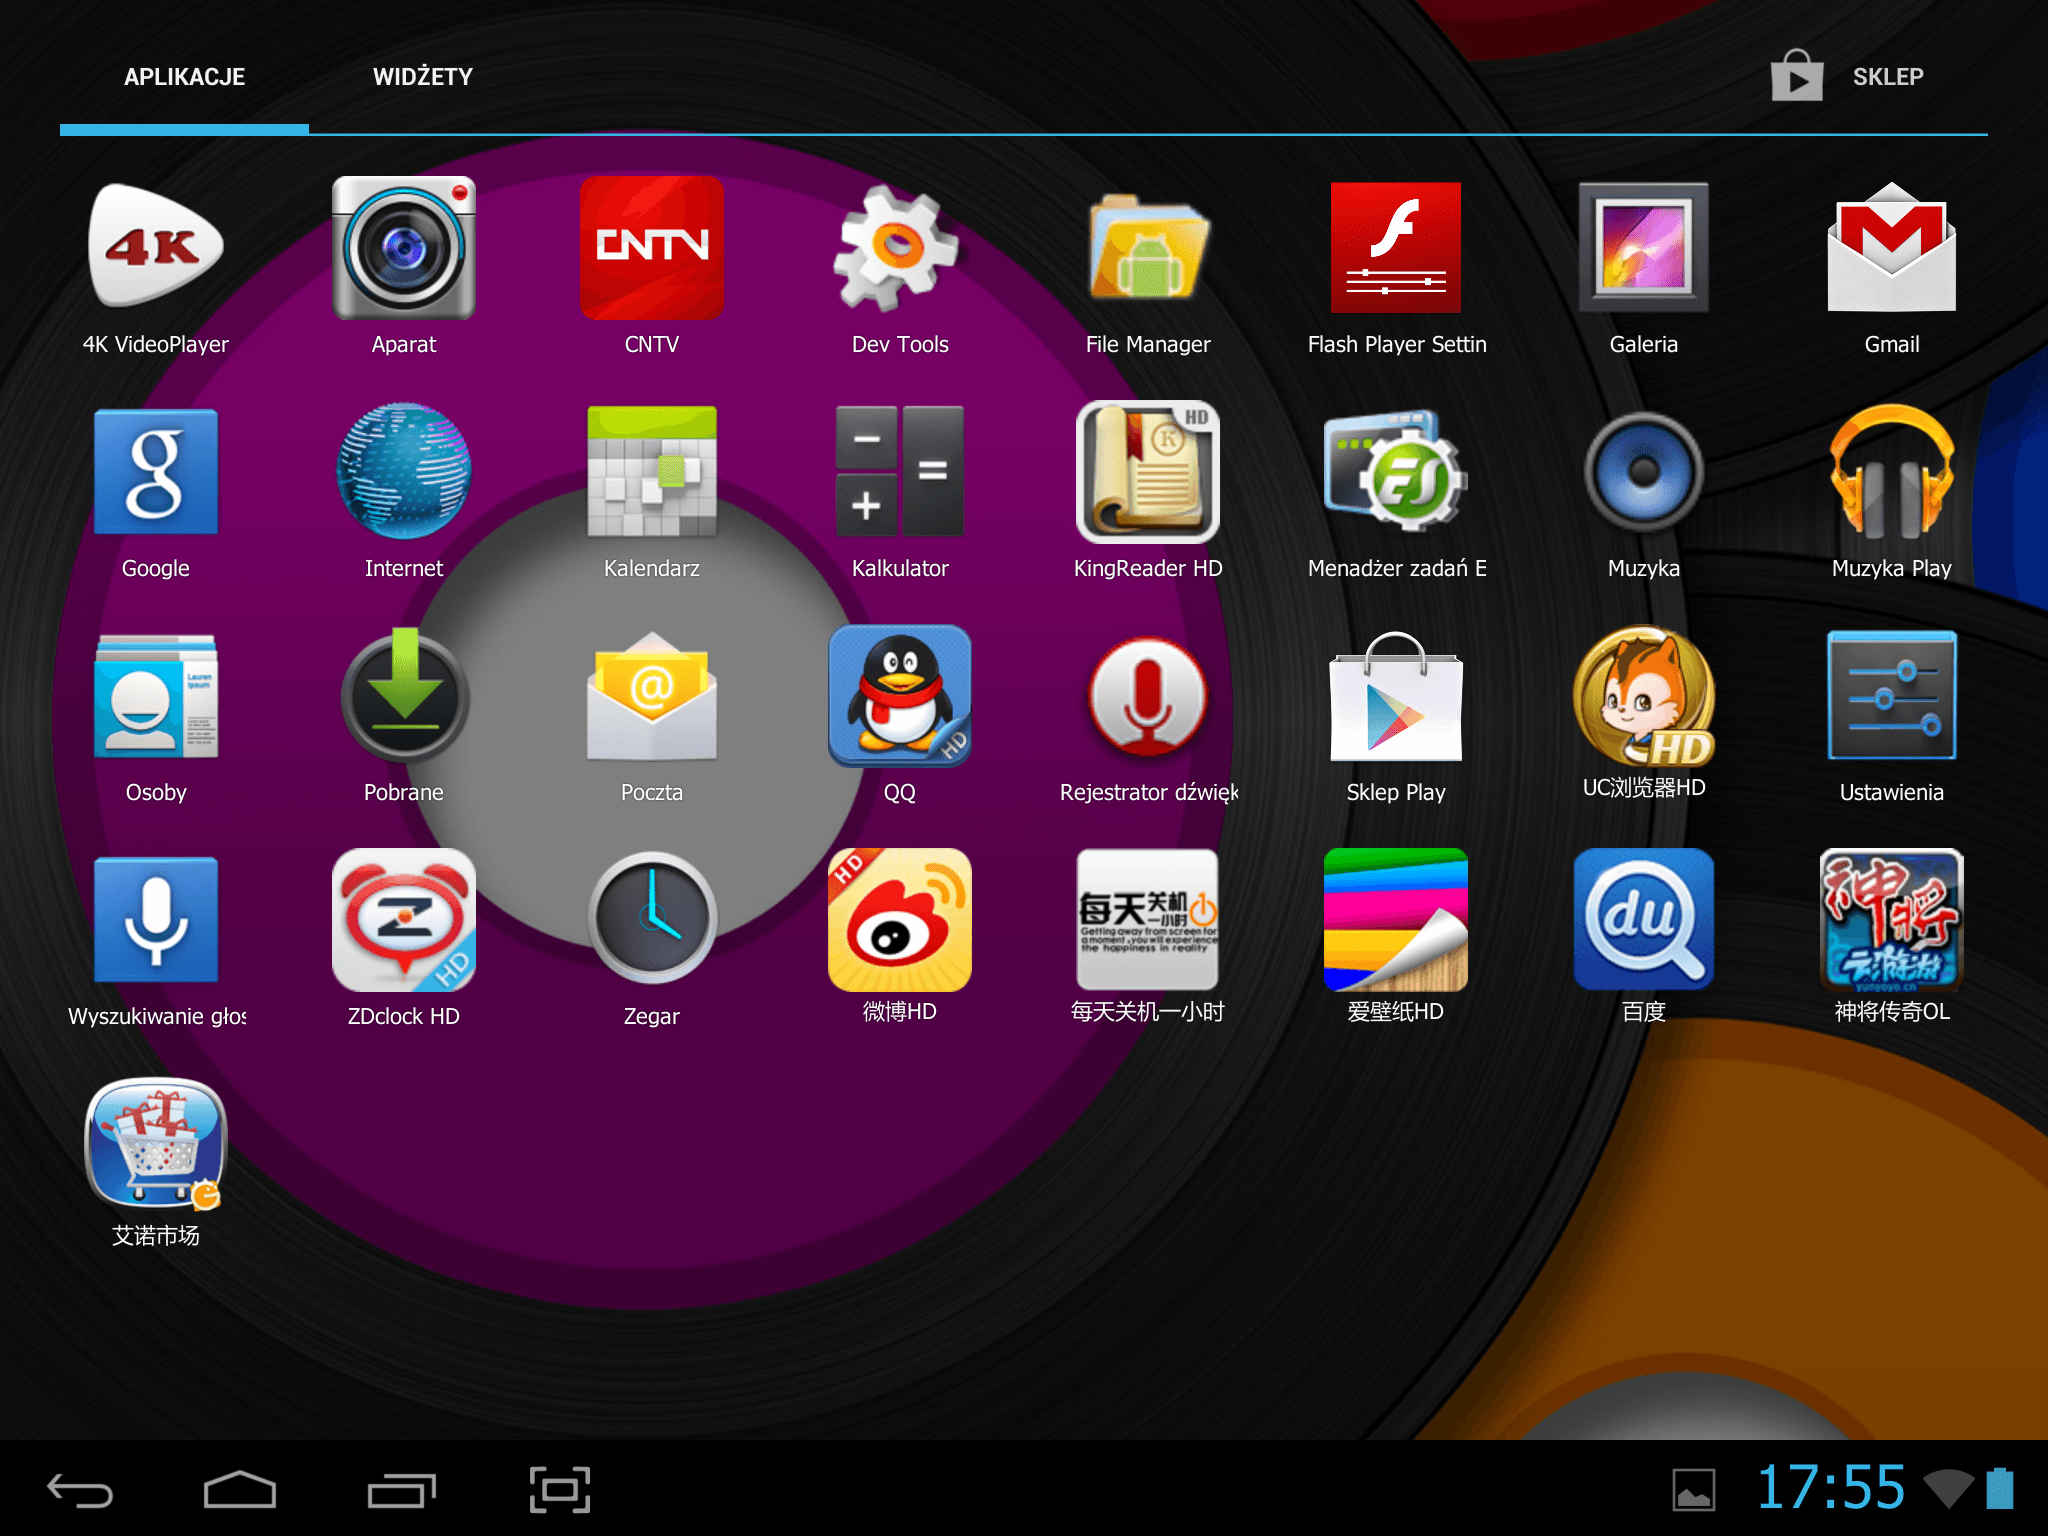Launch the 神将传奇OL game

point(1892,919)
